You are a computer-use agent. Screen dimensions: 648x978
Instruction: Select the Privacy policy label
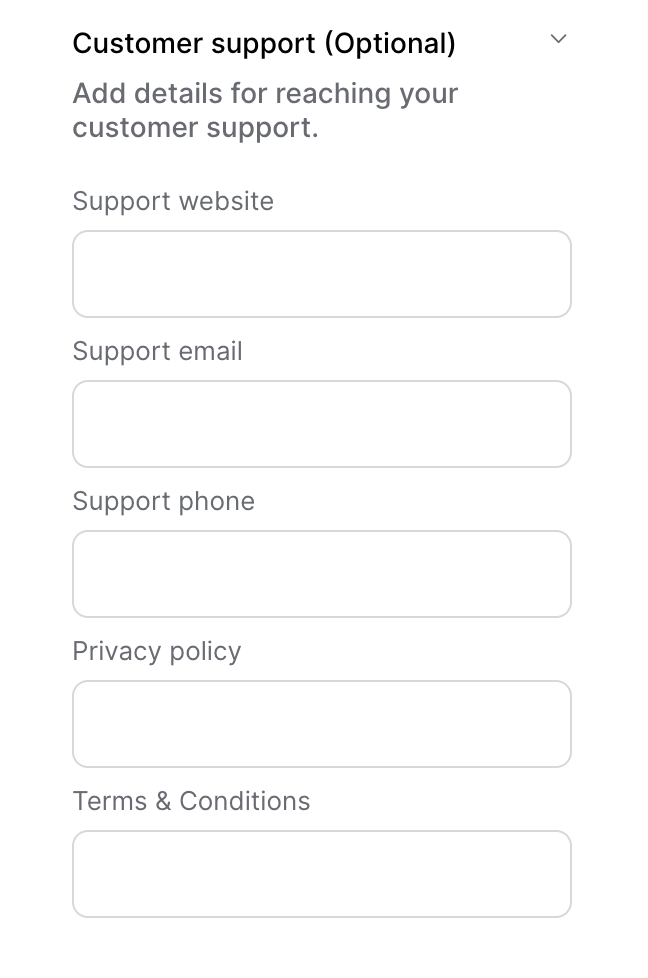pyautogui.click(x=156, y=651)
